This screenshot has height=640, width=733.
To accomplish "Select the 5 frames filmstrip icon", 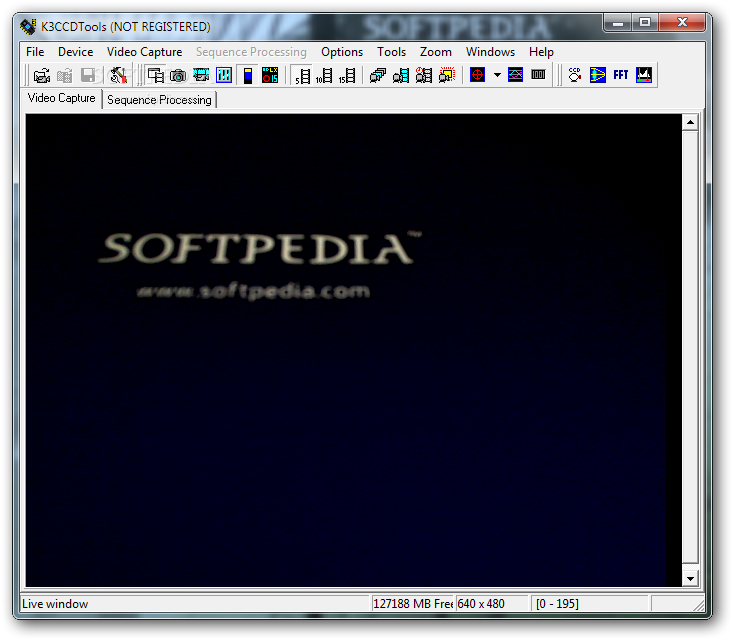I will pyautogui.click(x=302, y=75).
